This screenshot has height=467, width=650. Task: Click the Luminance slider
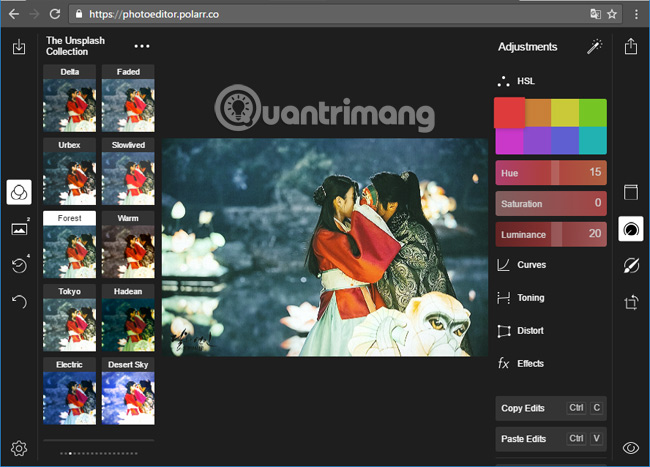pos(551,234)
